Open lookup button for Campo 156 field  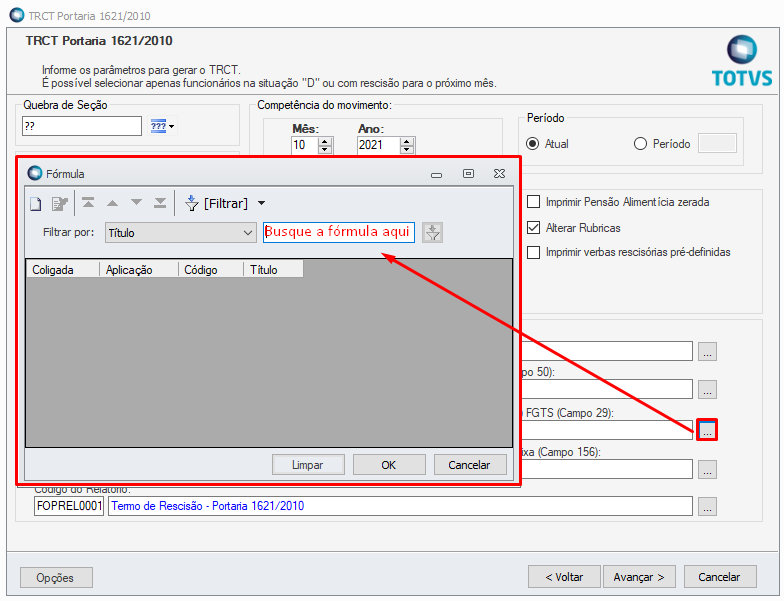707,470
